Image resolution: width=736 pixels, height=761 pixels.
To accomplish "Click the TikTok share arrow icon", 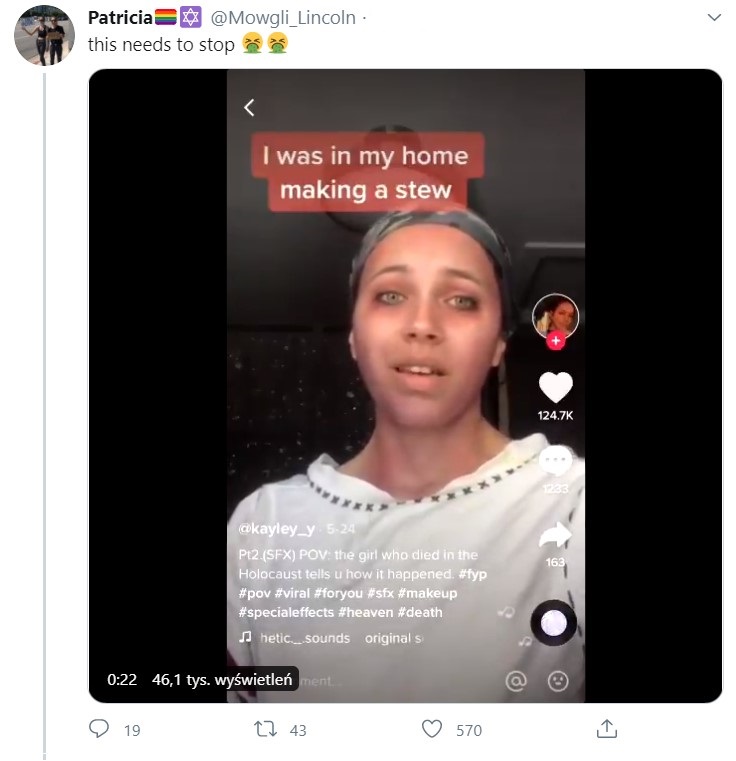I will click(x=555, y=537).
